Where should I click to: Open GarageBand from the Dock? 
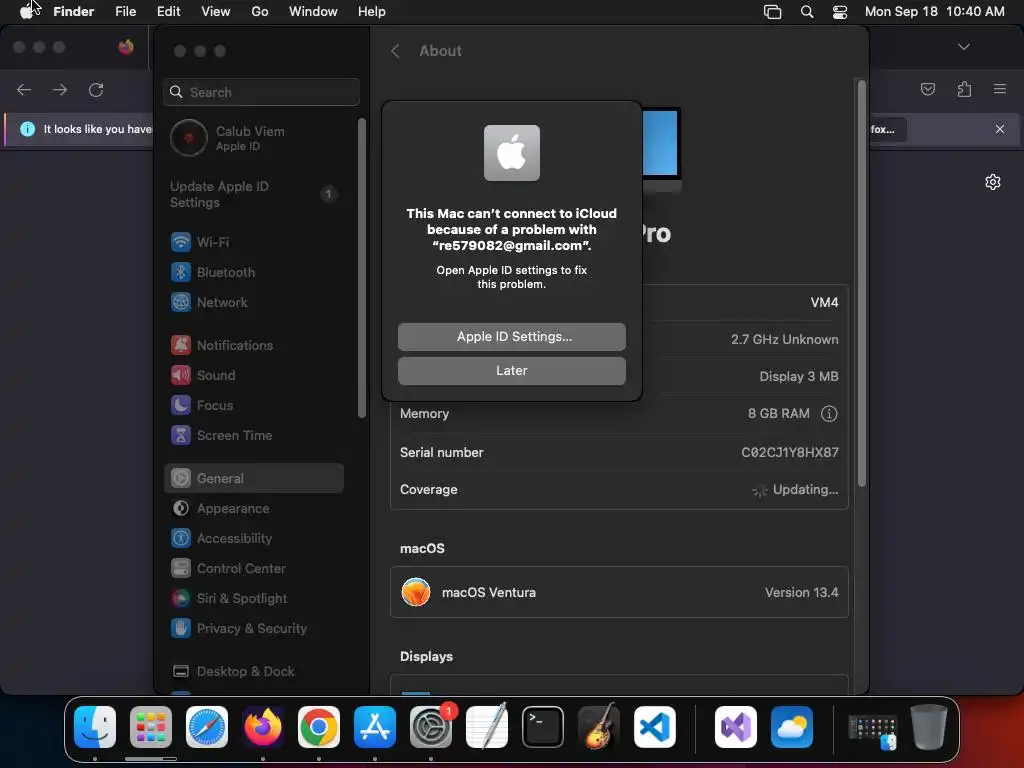(x=598, y=727)
